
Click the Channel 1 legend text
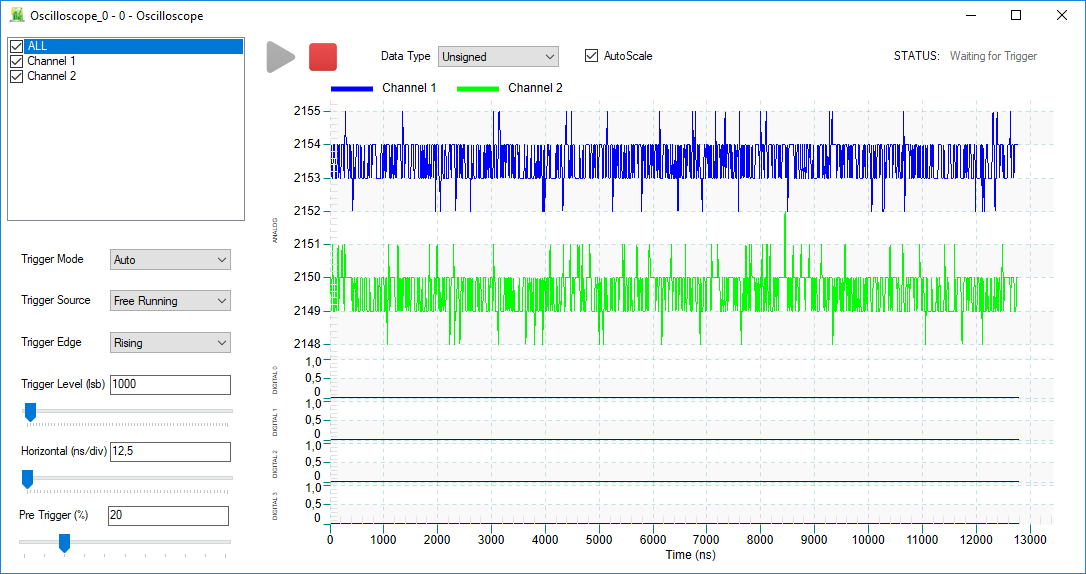(x=409, y=88)
